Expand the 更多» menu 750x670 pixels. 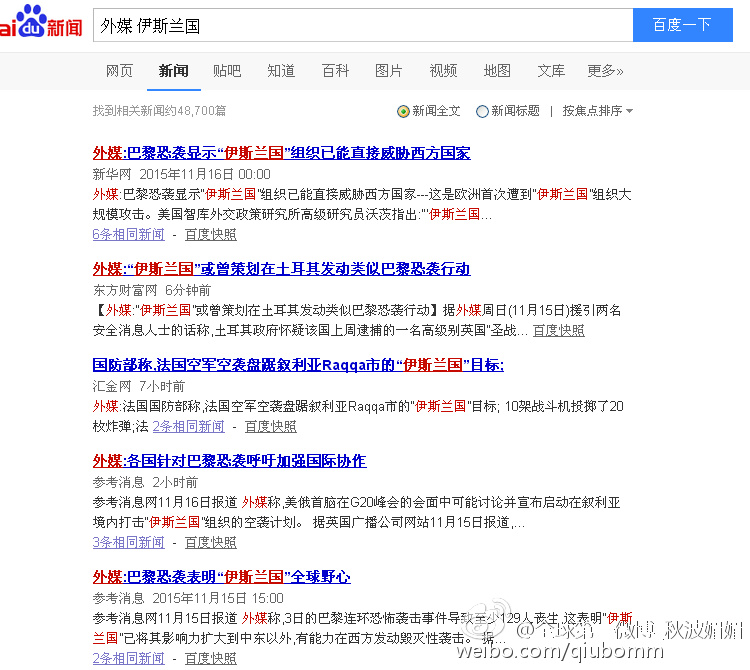point(606,71)
